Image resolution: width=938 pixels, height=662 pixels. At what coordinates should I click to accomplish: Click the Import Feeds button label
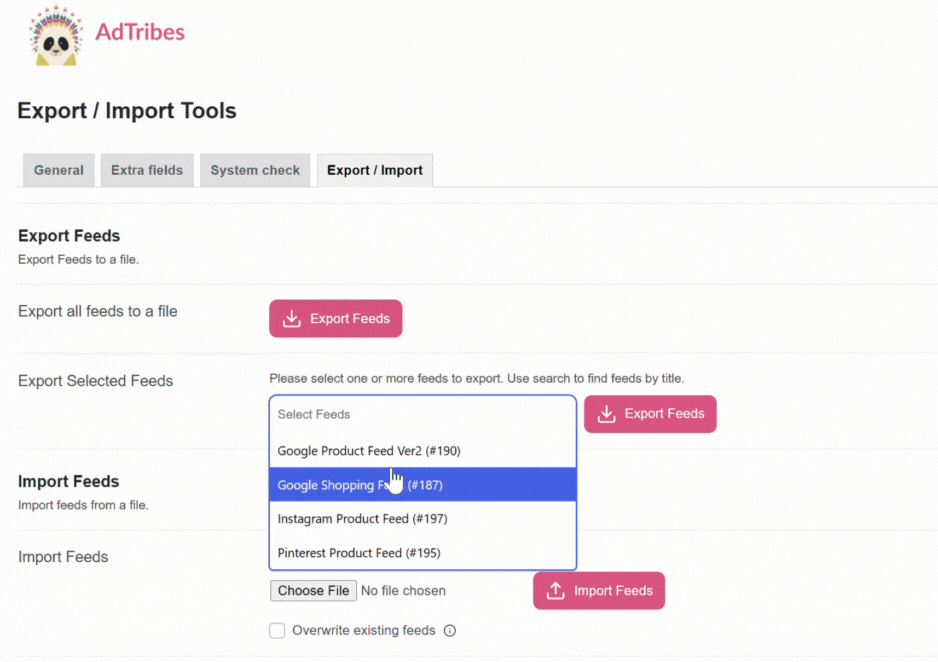tap(613, 591)
